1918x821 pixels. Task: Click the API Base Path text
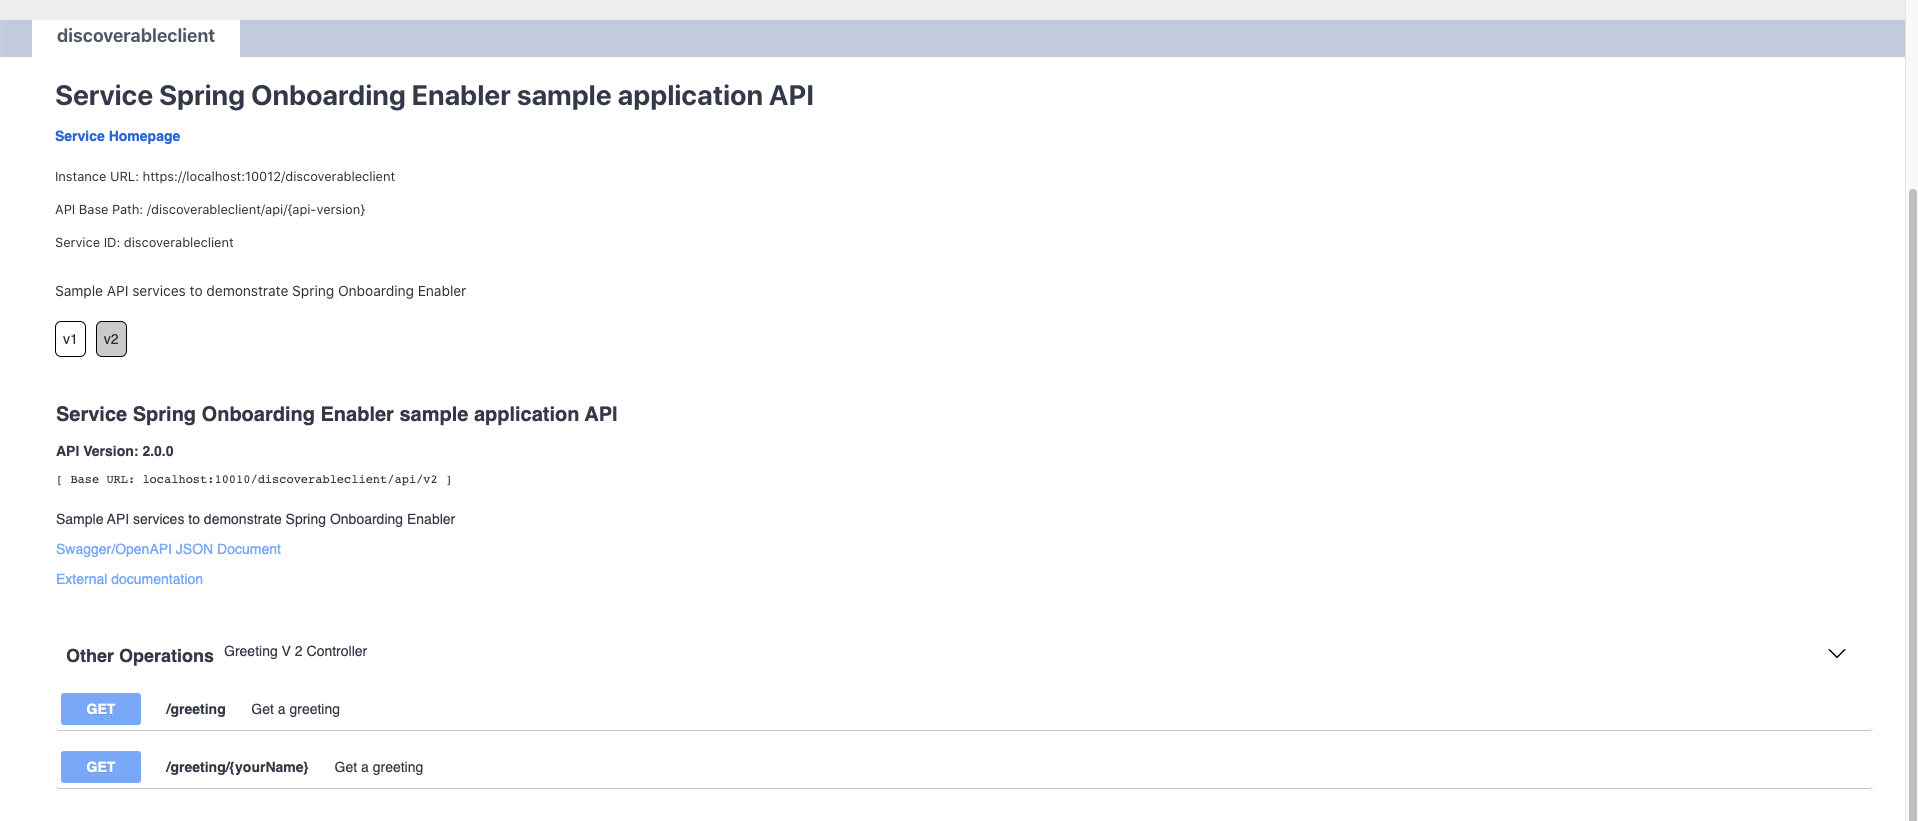tap(210, 210)
